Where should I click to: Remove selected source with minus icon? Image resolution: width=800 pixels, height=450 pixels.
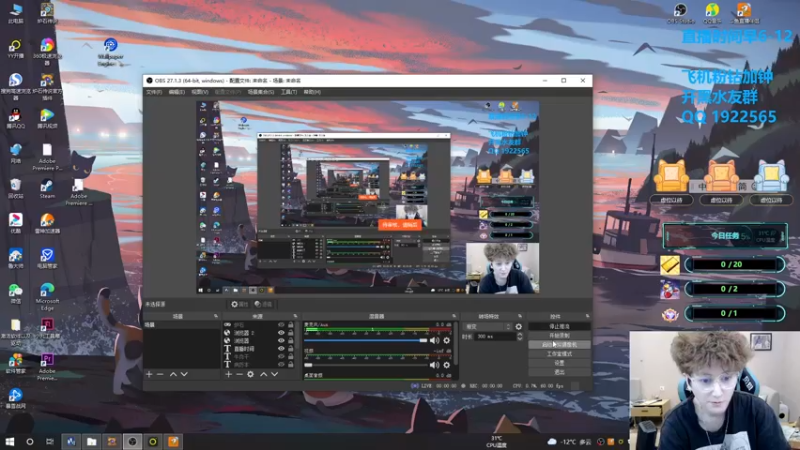(239, 374)
